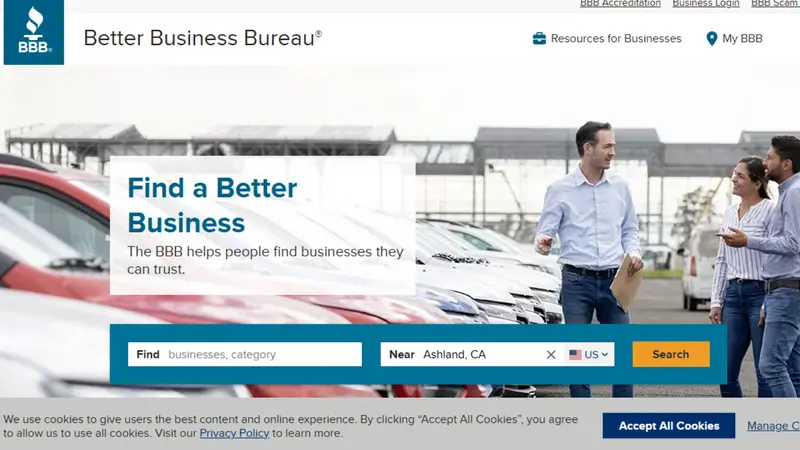This screenshot has width=800, height=450.
Task: Open the Privacy Policy link
Action: tap(234, 433)
